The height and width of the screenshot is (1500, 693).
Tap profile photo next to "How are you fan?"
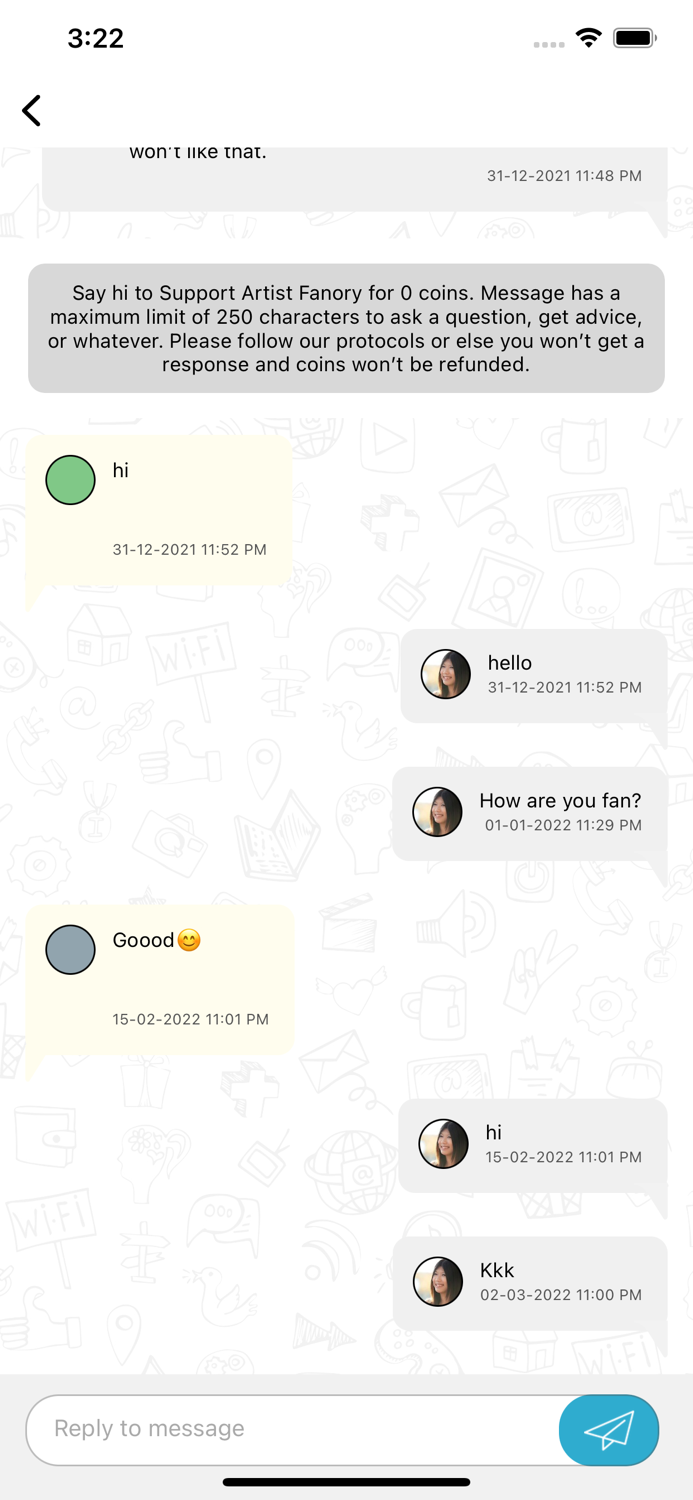coord(438,811)
